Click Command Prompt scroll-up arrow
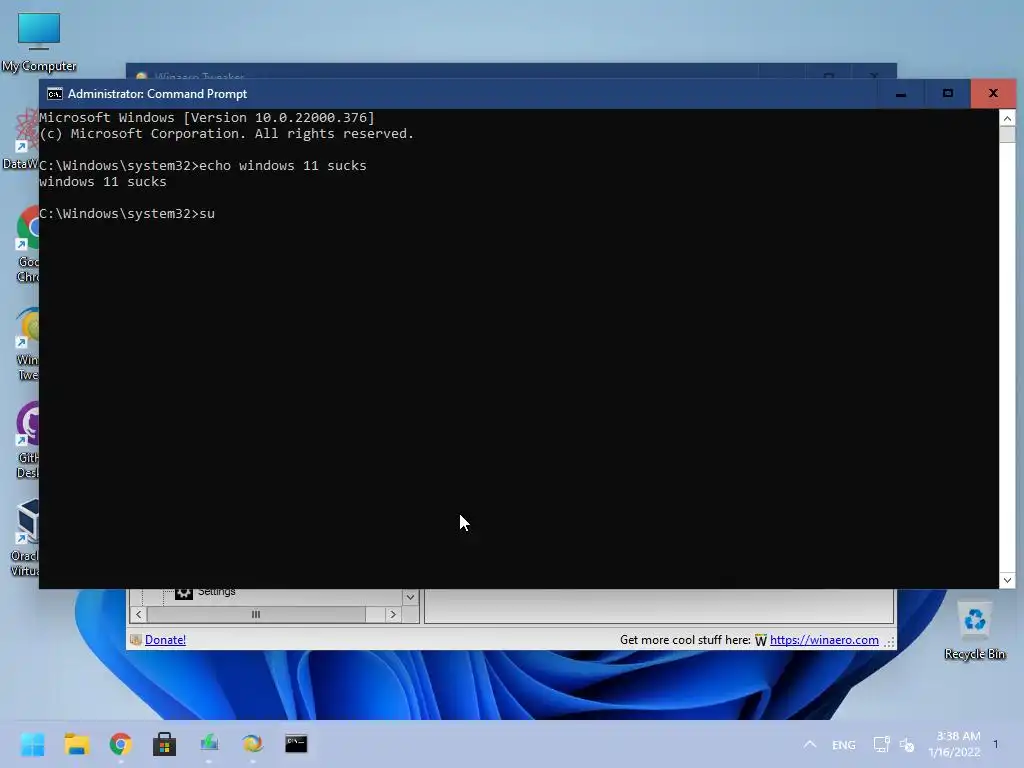This screenshot has width=1024, height=768. (1007, 118)
